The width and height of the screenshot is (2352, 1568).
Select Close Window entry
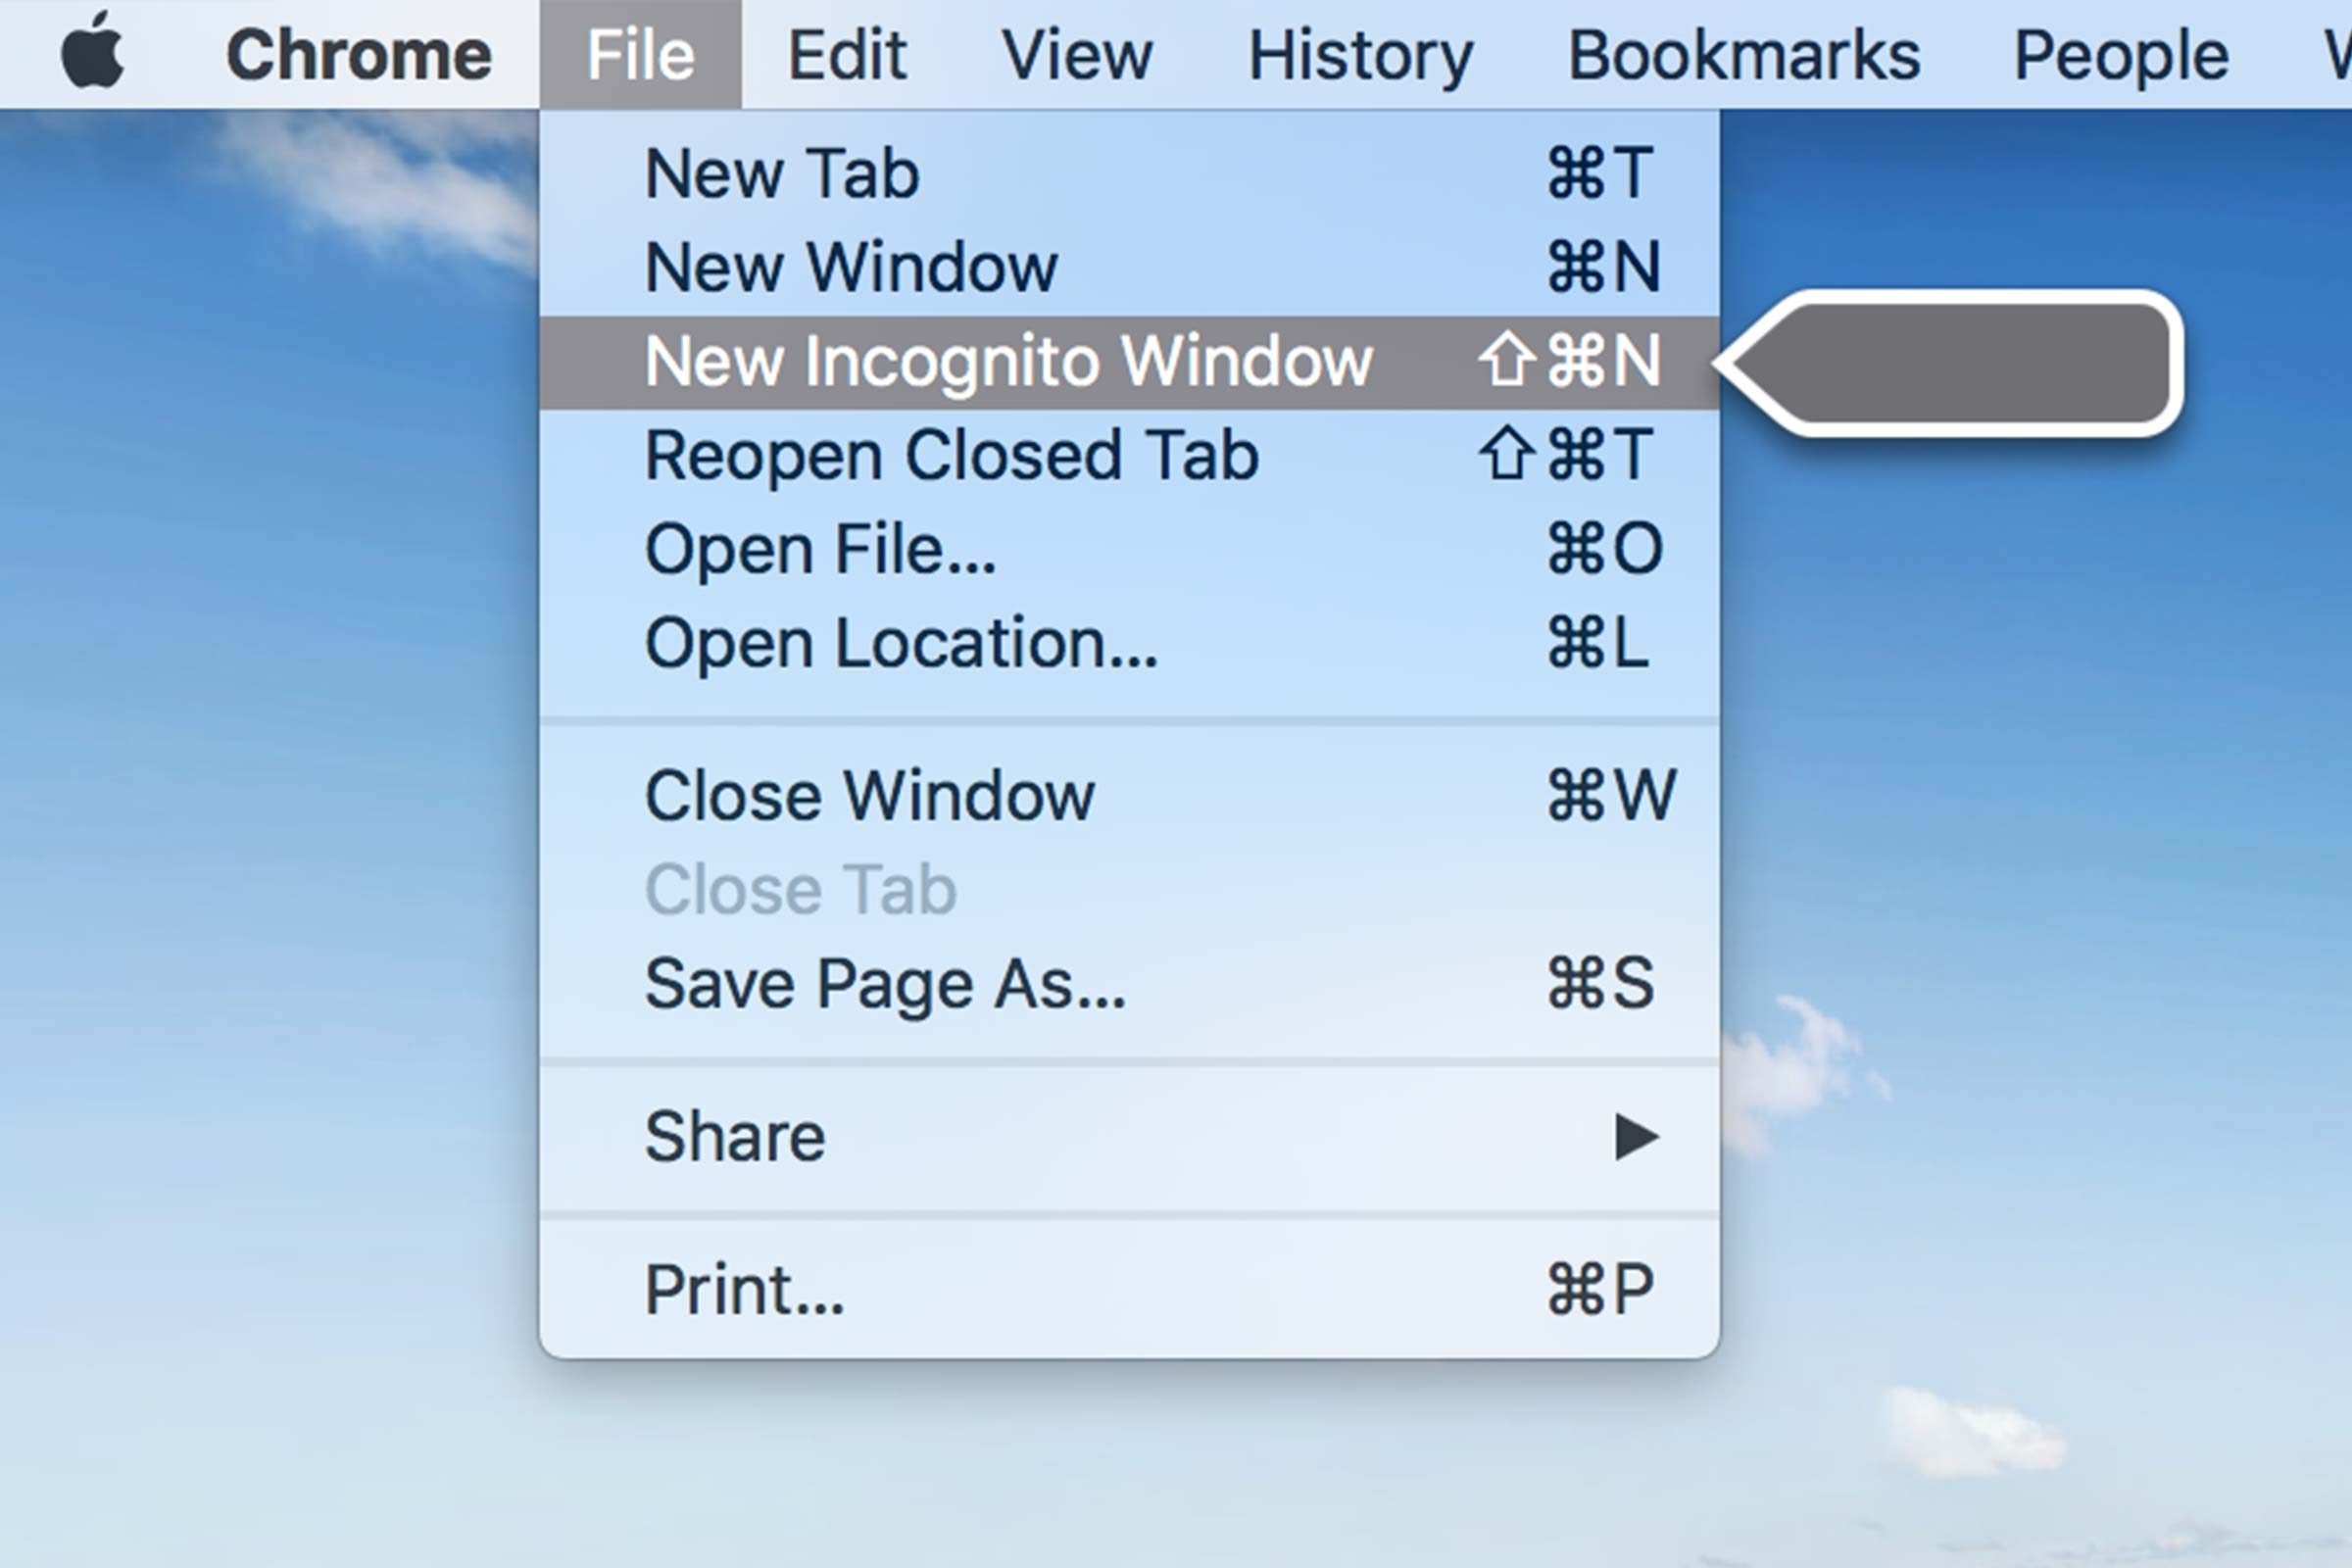[1130, 796]
